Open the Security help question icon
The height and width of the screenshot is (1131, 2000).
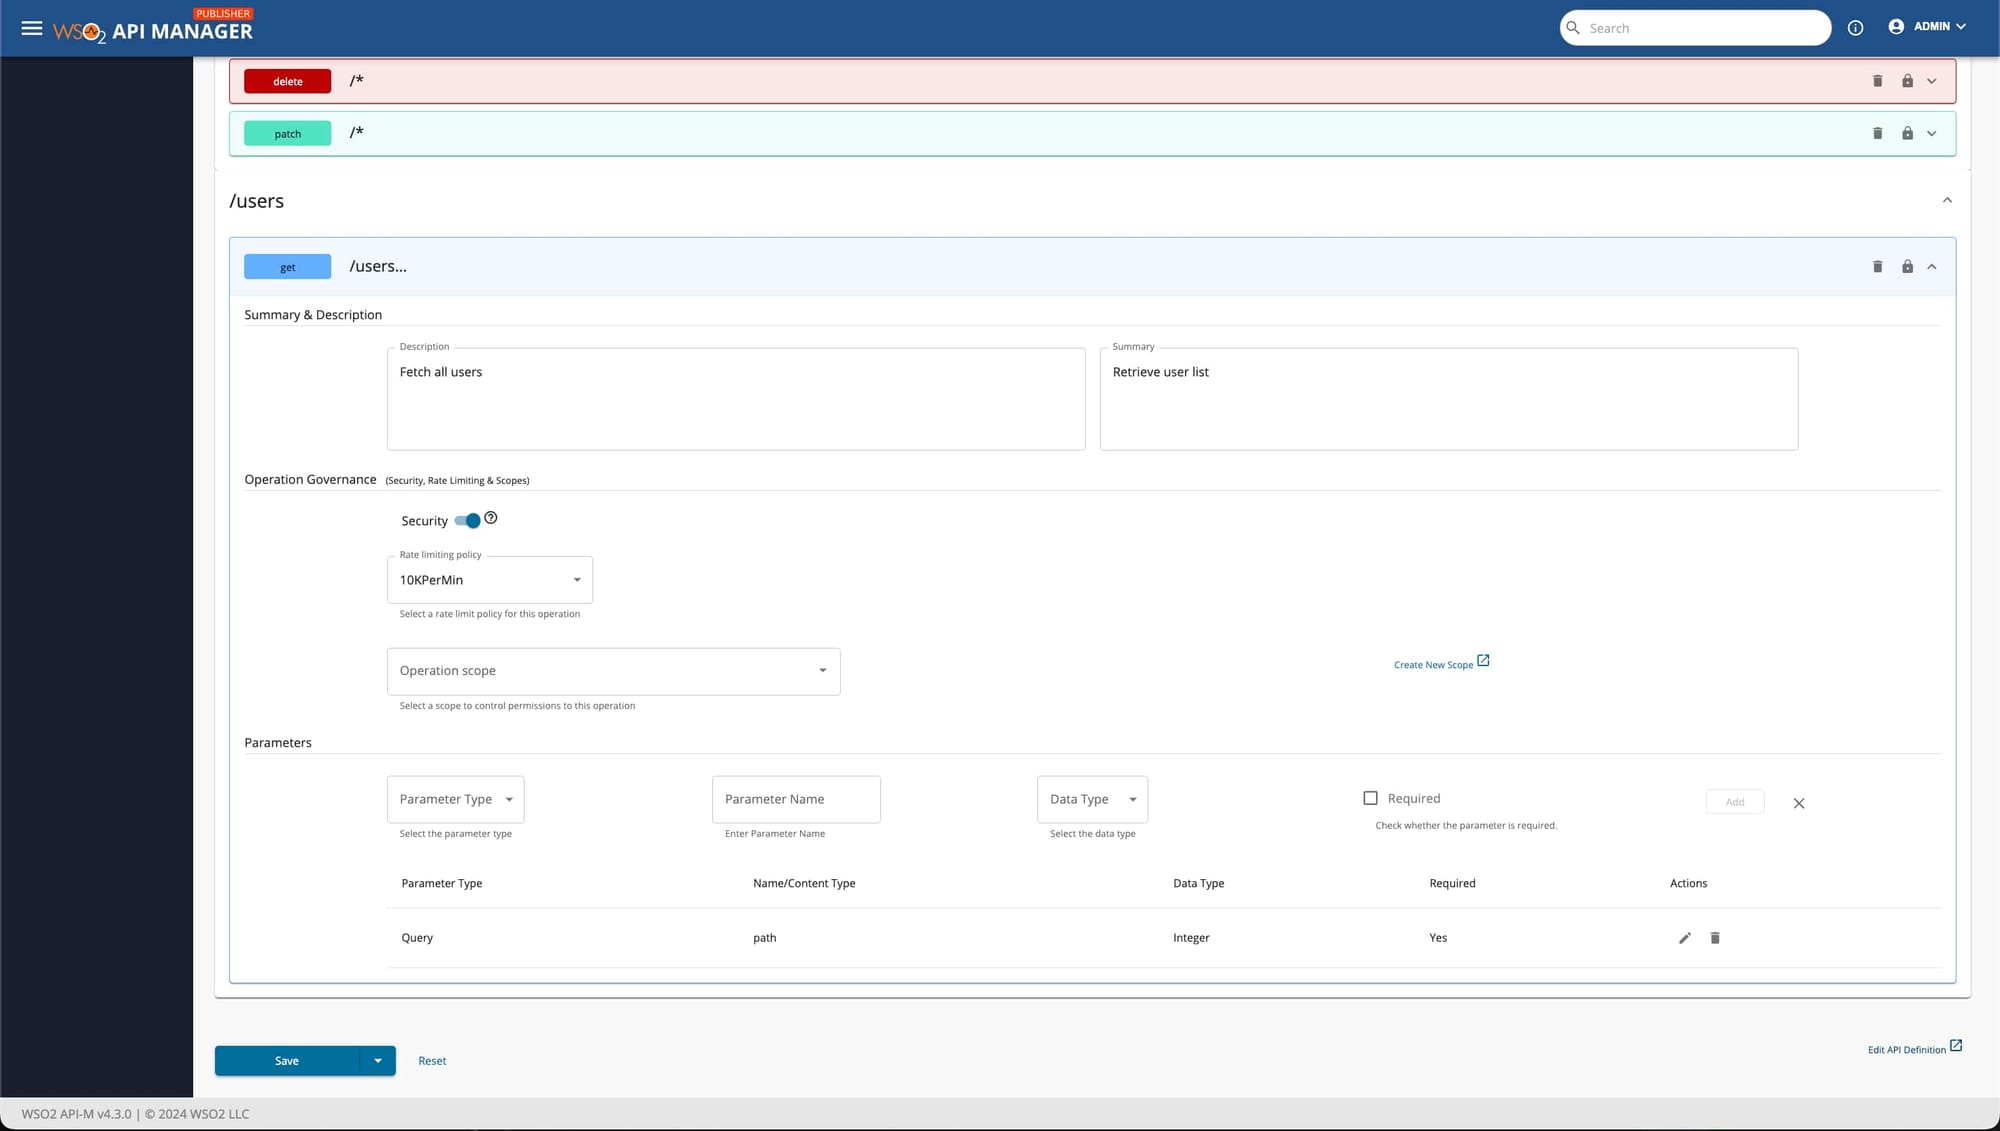[491, 518]
